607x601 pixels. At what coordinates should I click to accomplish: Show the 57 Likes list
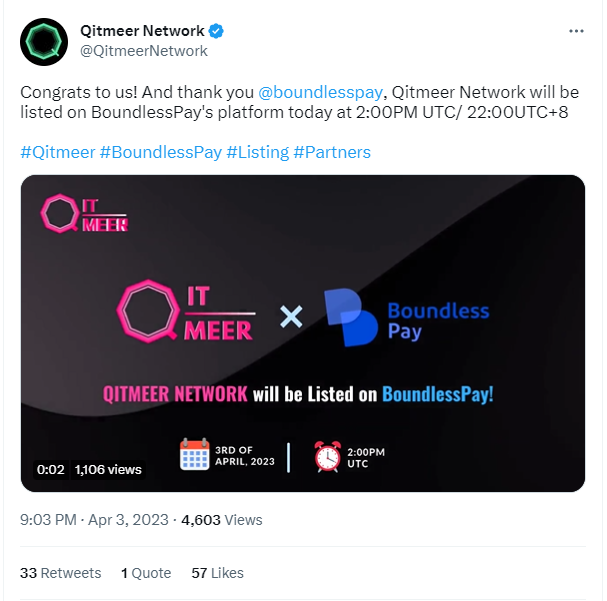pyautogui.click(x=217, y=573)
